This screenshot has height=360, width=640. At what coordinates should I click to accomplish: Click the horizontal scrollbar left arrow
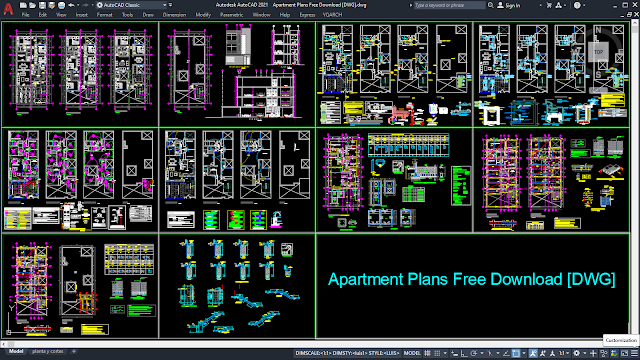coord(3,344)
